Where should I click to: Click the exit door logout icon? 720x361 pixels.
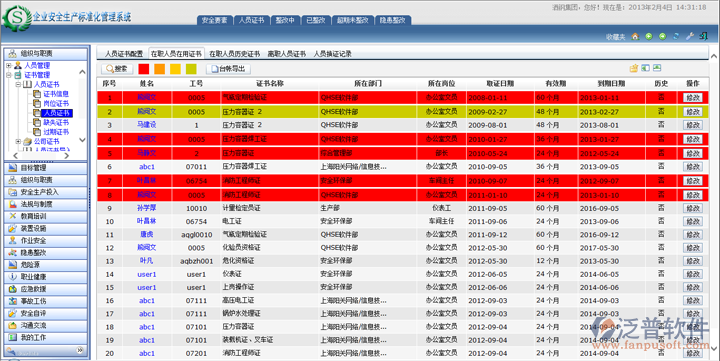coord(703,36)
